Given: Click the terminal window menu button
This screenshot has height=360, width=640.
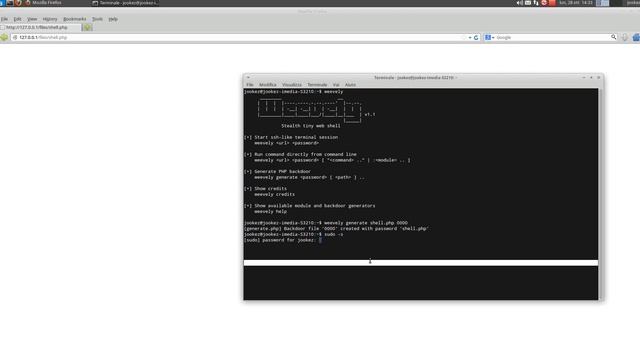Looking at the screenshot, I should [248, 77].
